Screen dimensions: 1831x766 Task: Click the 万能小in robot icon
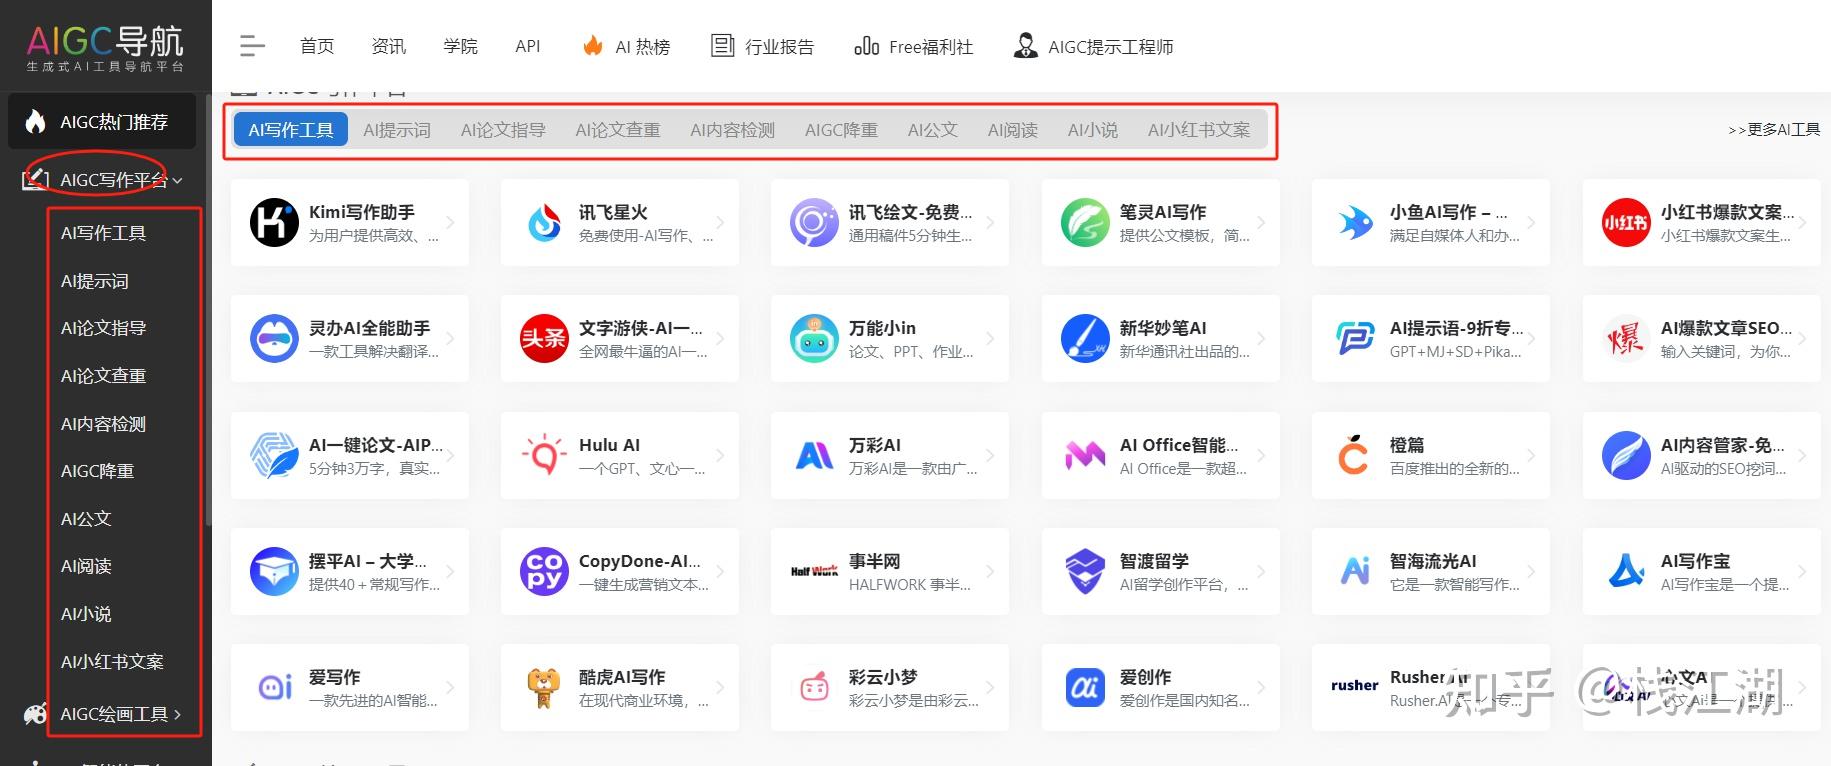point(814,338)
